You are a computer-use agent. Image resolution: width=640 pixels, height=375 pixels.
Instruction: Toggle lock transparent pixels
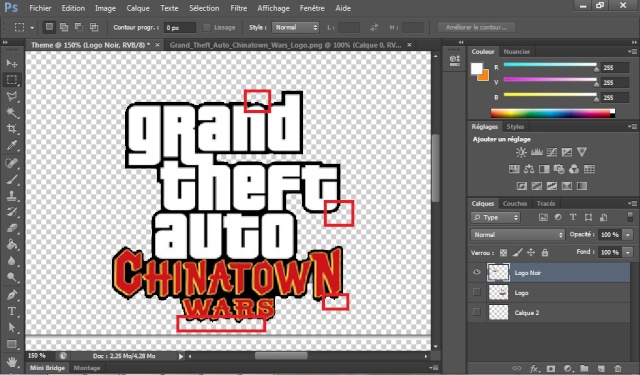click(x=503, y=253)
